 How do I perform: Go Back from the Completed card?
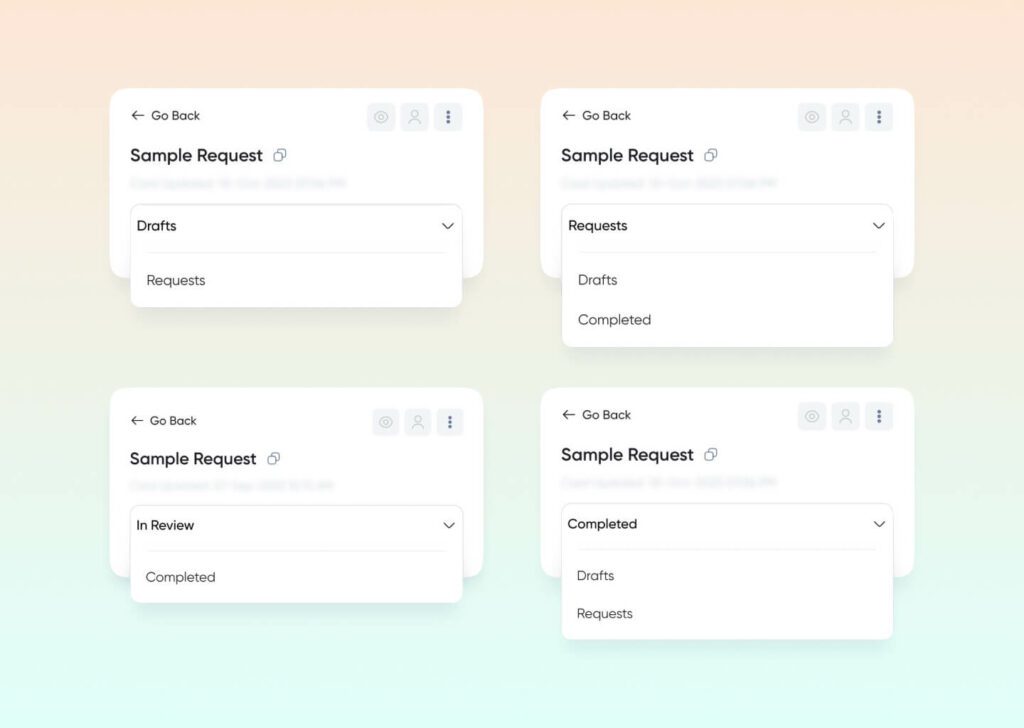596,415
